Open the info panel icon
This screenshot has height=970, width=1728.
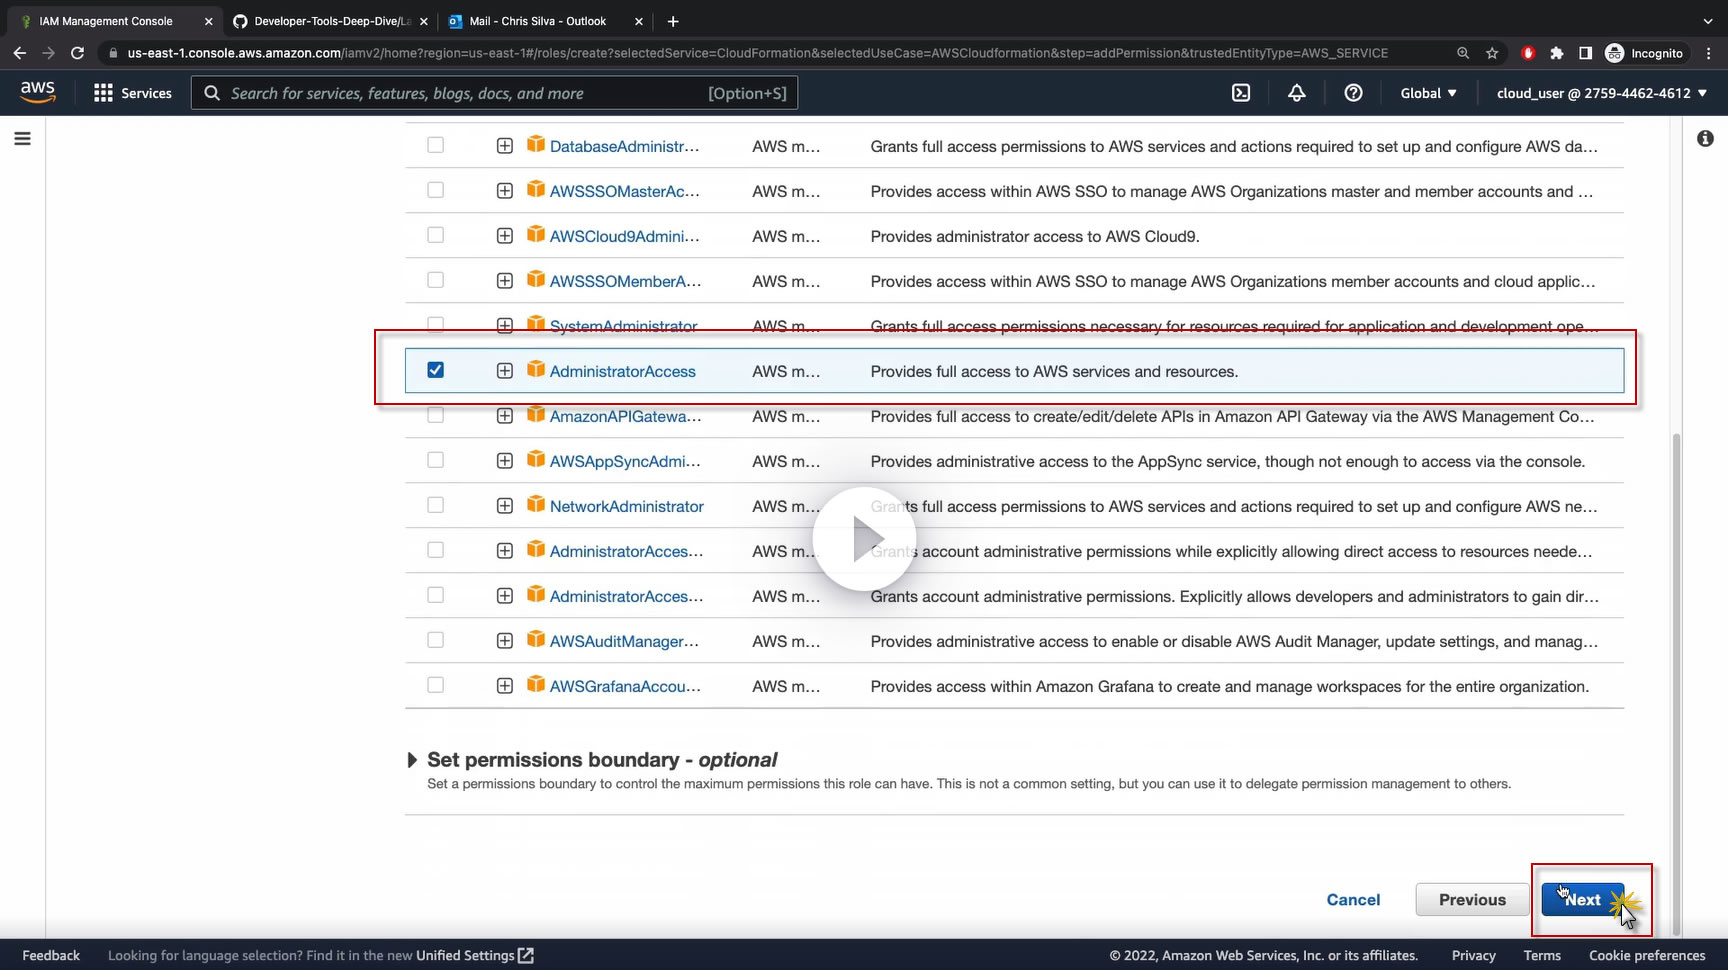click(1705, 139)
